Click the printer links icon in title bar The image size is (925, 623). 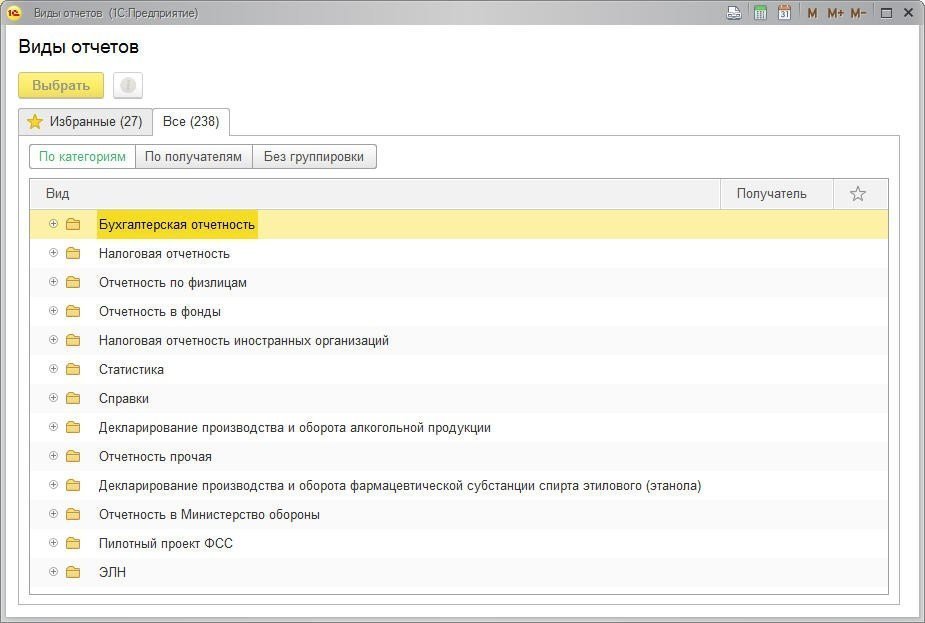[734, 13]
